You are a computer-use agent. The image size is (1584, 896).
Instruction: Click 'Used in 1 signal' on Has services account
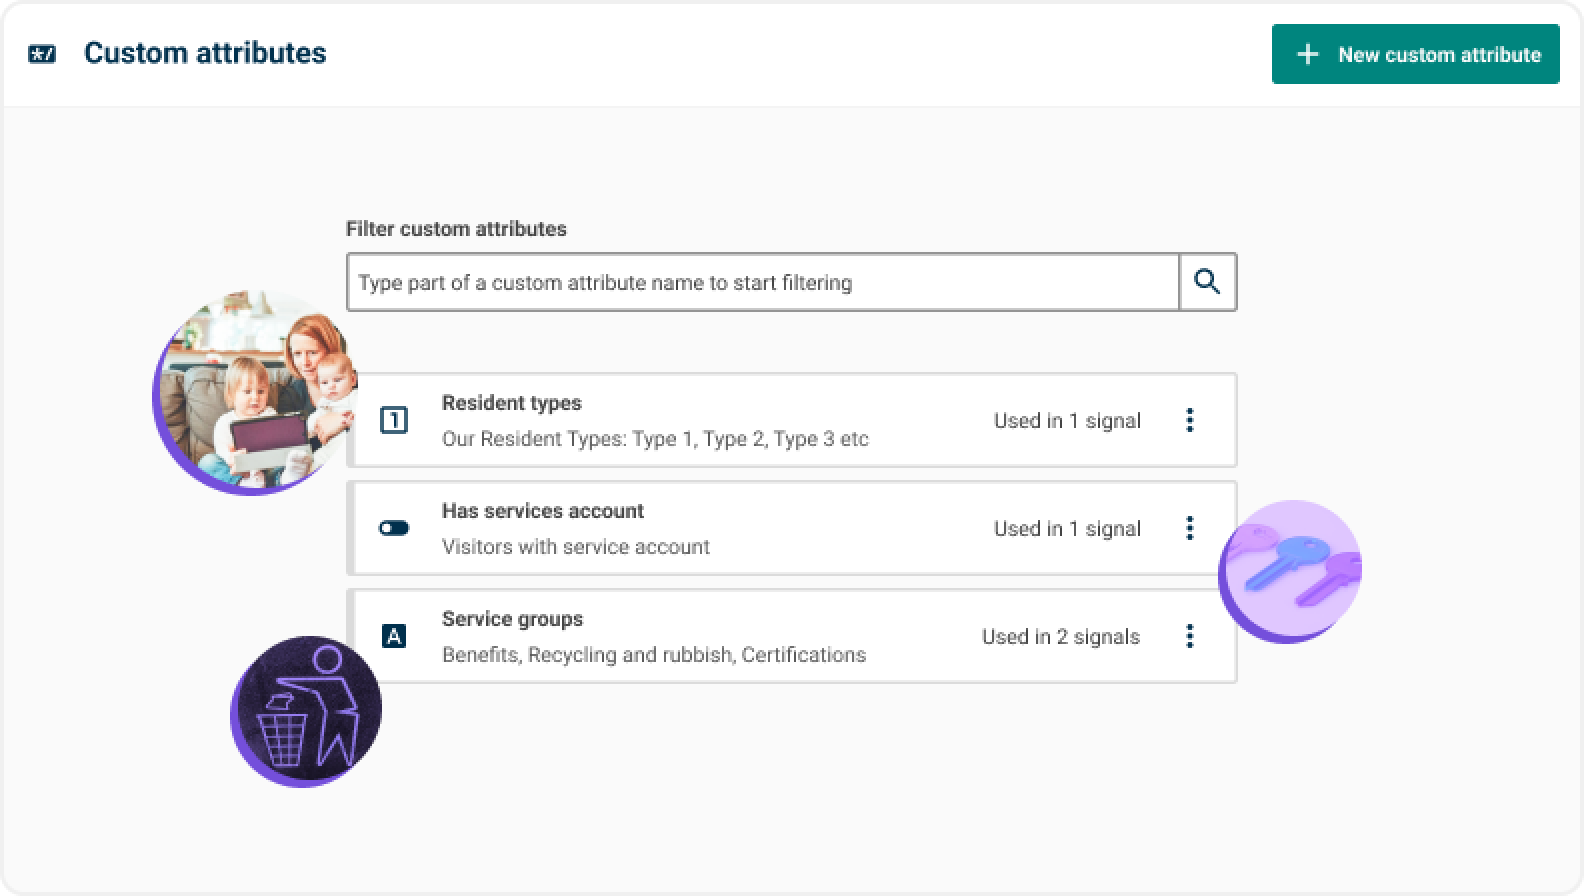click(x=1066, y=529)
